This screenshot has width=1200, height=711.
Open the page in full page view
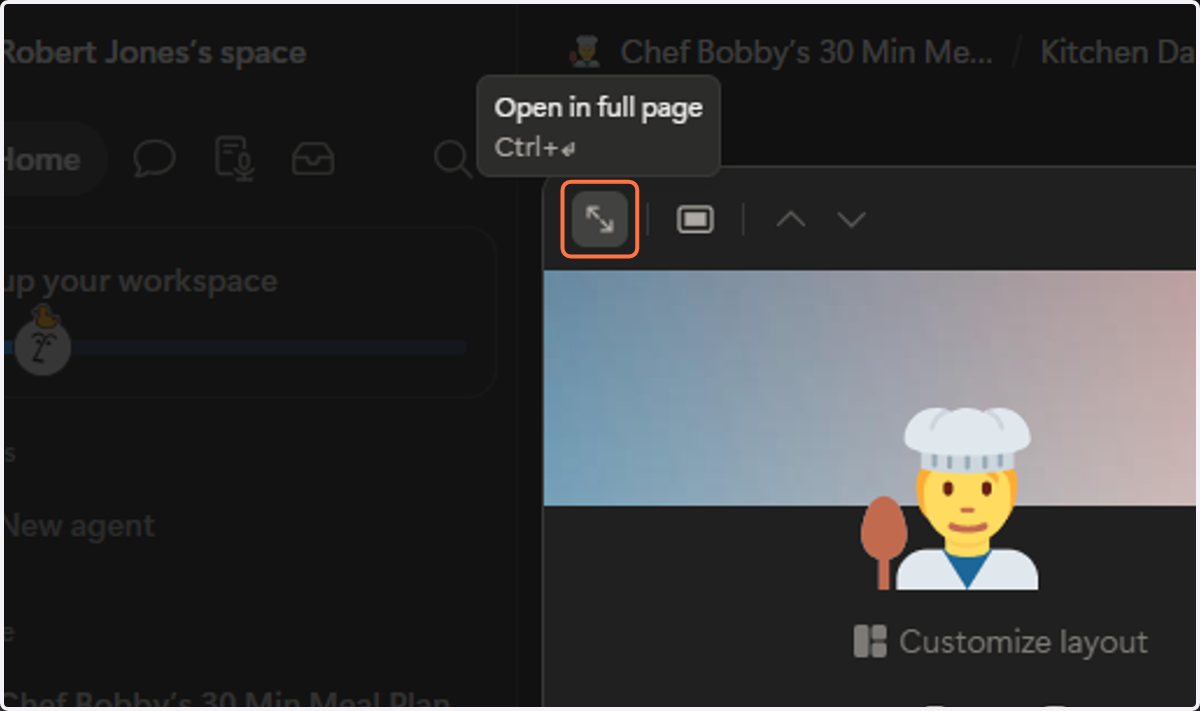599,219
